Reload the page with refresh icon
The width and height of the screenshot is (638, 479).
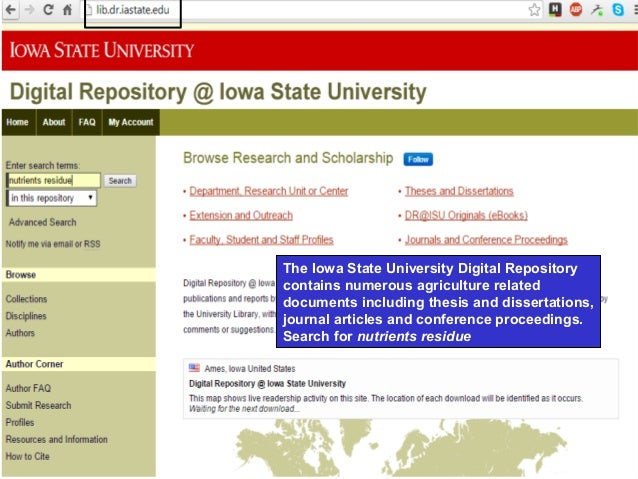[48, 9]
